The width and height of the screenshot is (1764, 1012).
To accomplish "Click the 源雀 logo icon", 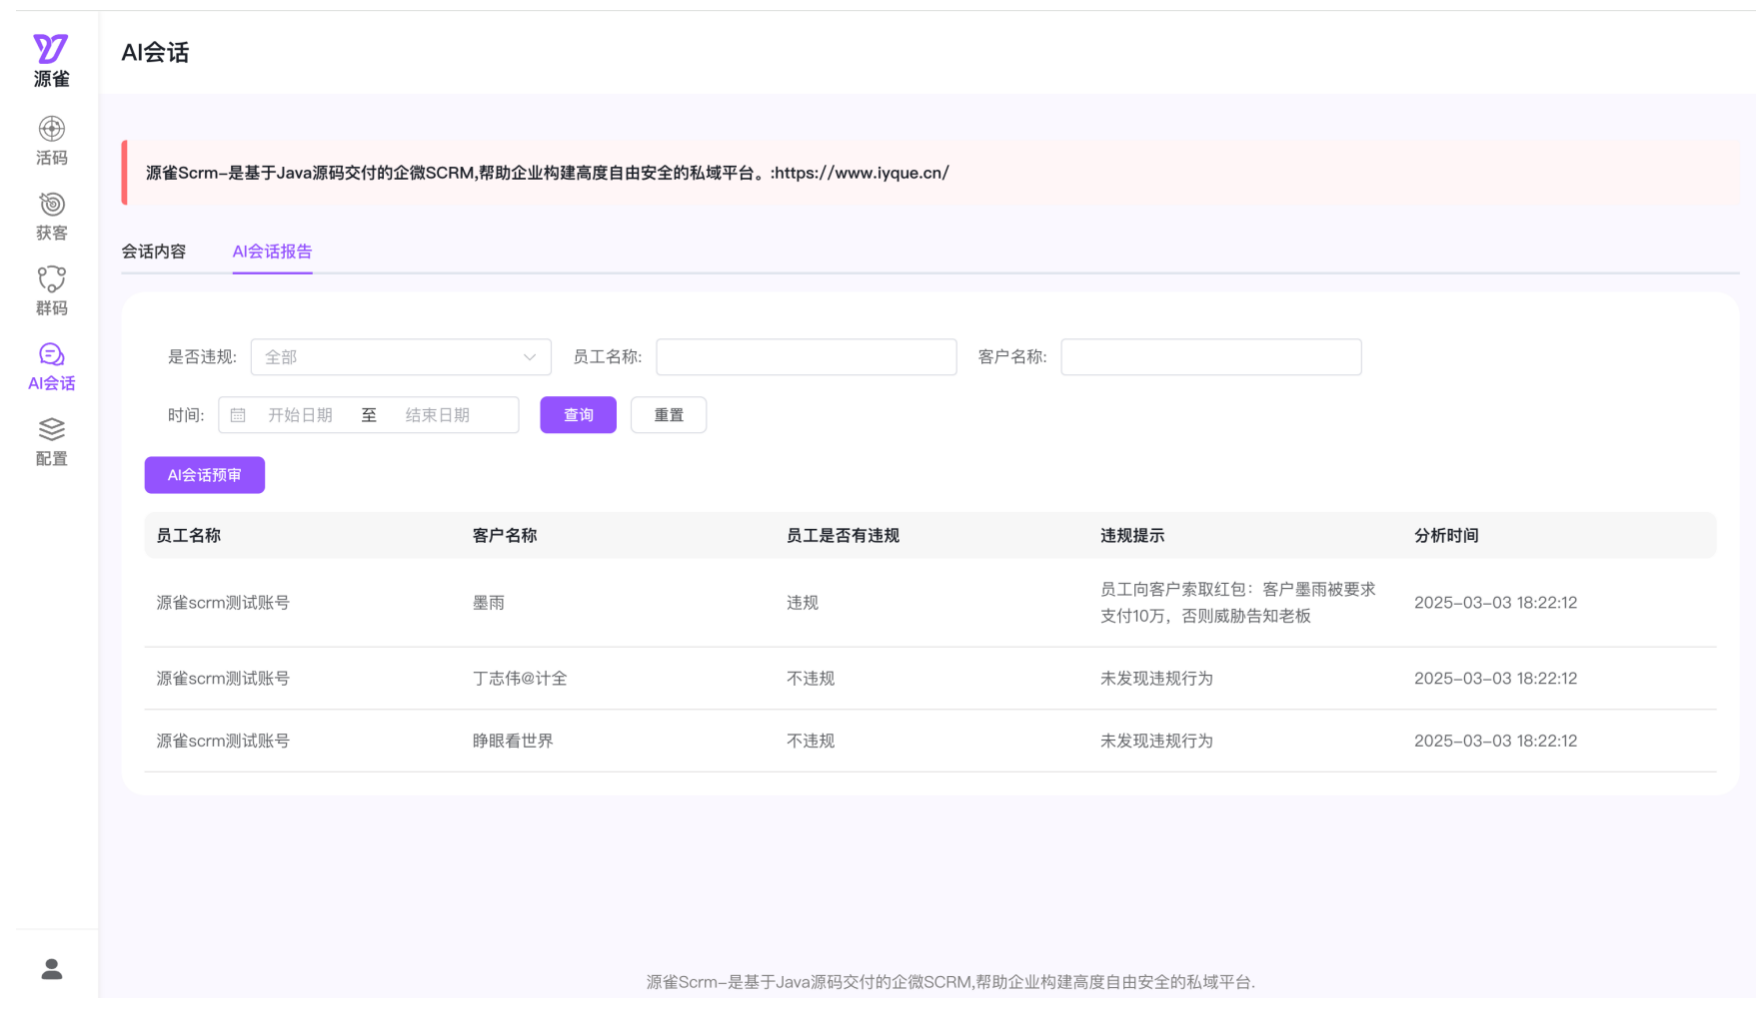I will point(51,49).
